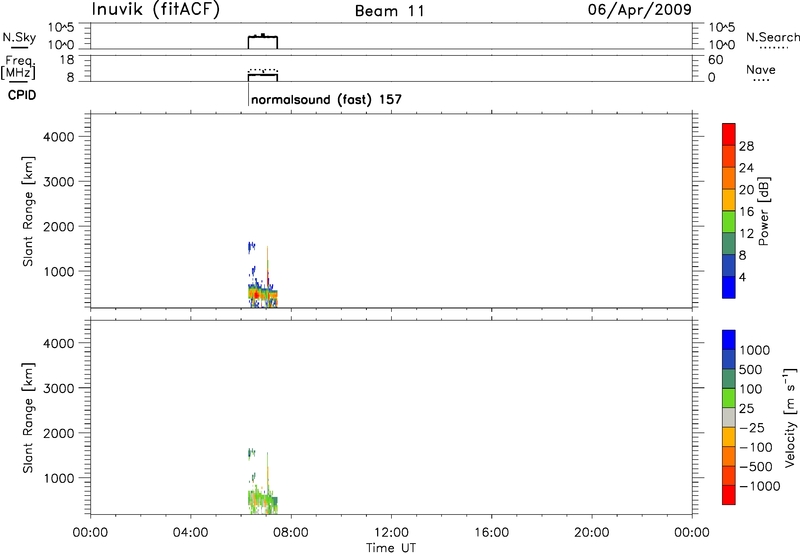Click velocity colorbar value '-25'
Viewport: 800px width, 554px height.
(x=752, y=427)
